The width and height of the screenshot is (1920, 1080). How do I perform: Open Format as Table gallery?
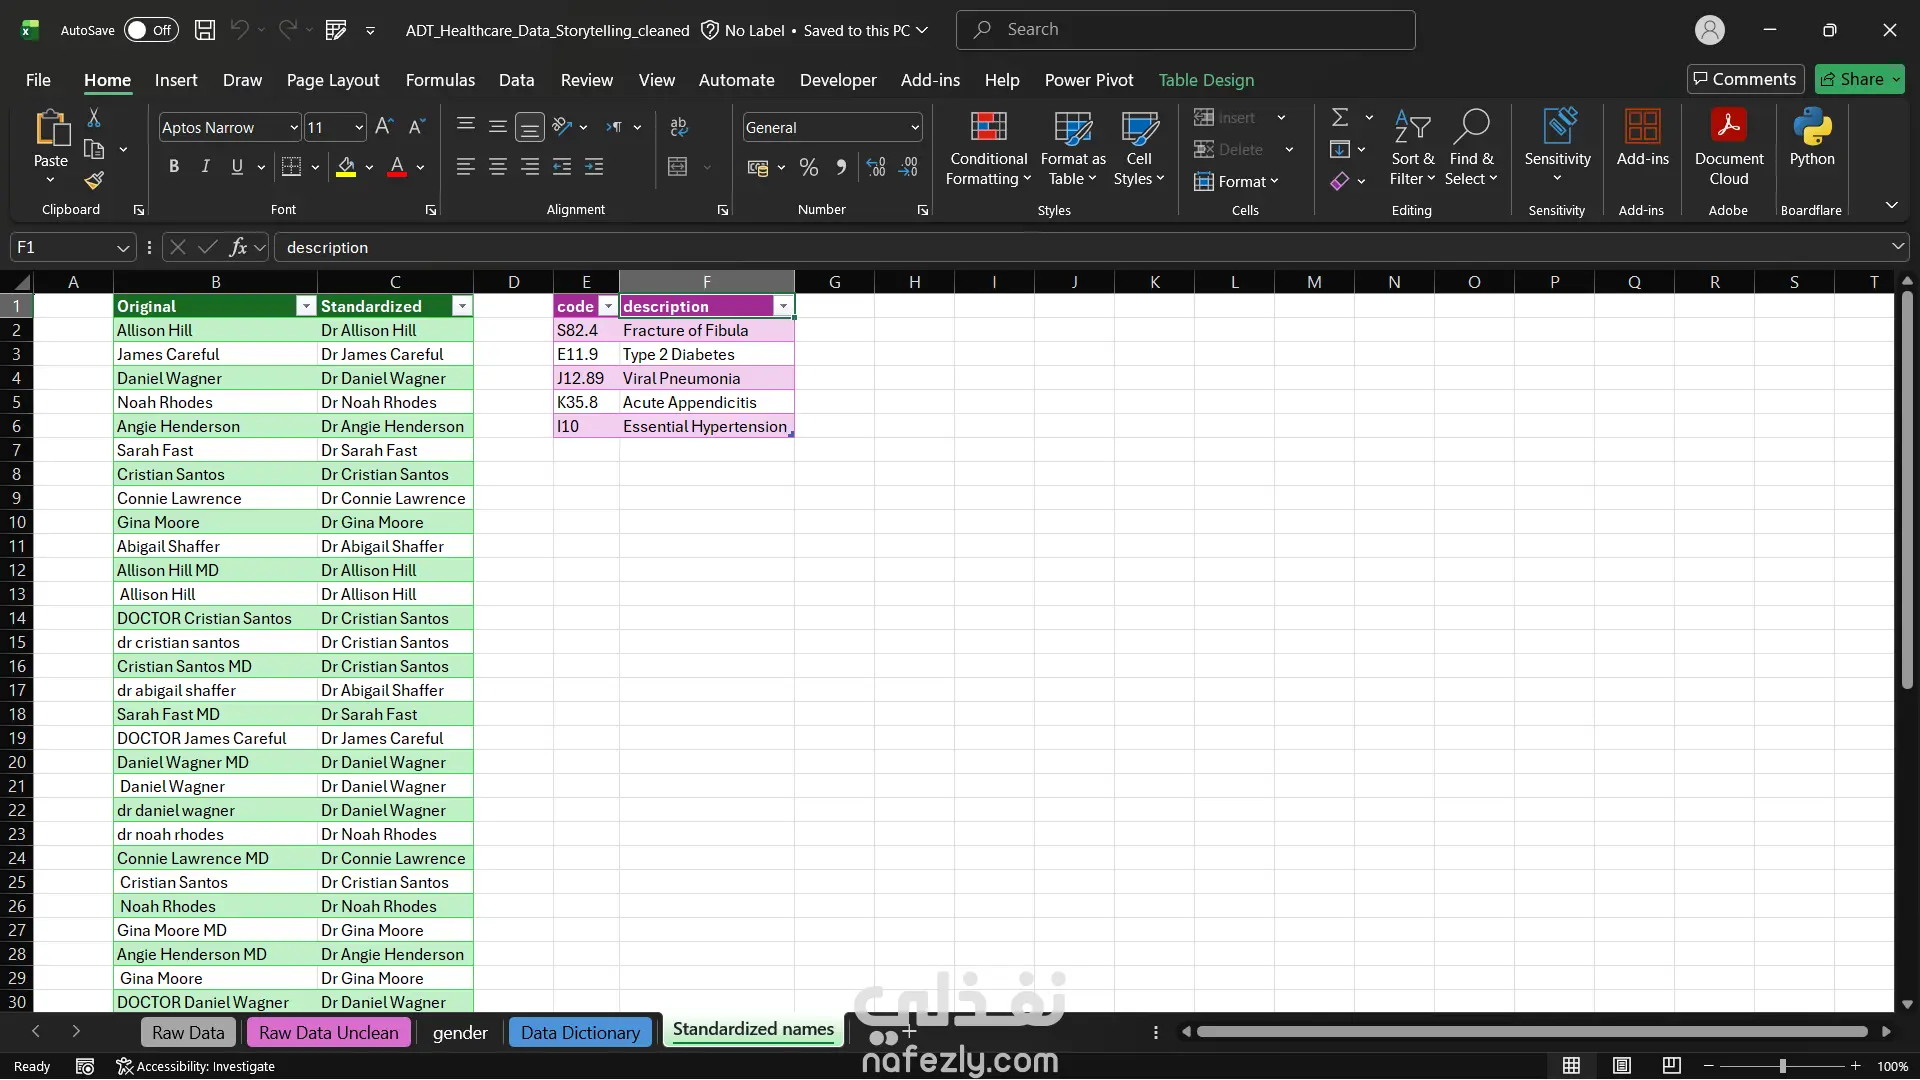[x=1073, y=148]
